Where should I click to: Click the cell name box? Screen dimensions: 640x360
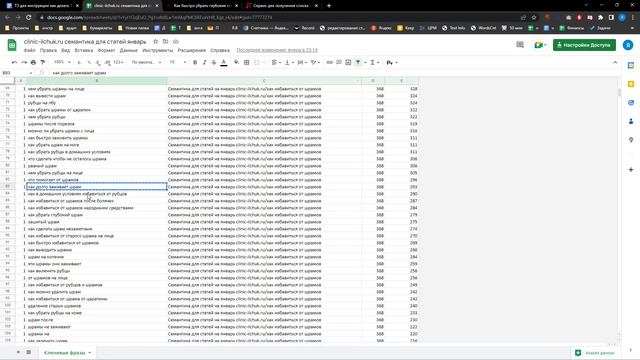[x=17, y=73]
